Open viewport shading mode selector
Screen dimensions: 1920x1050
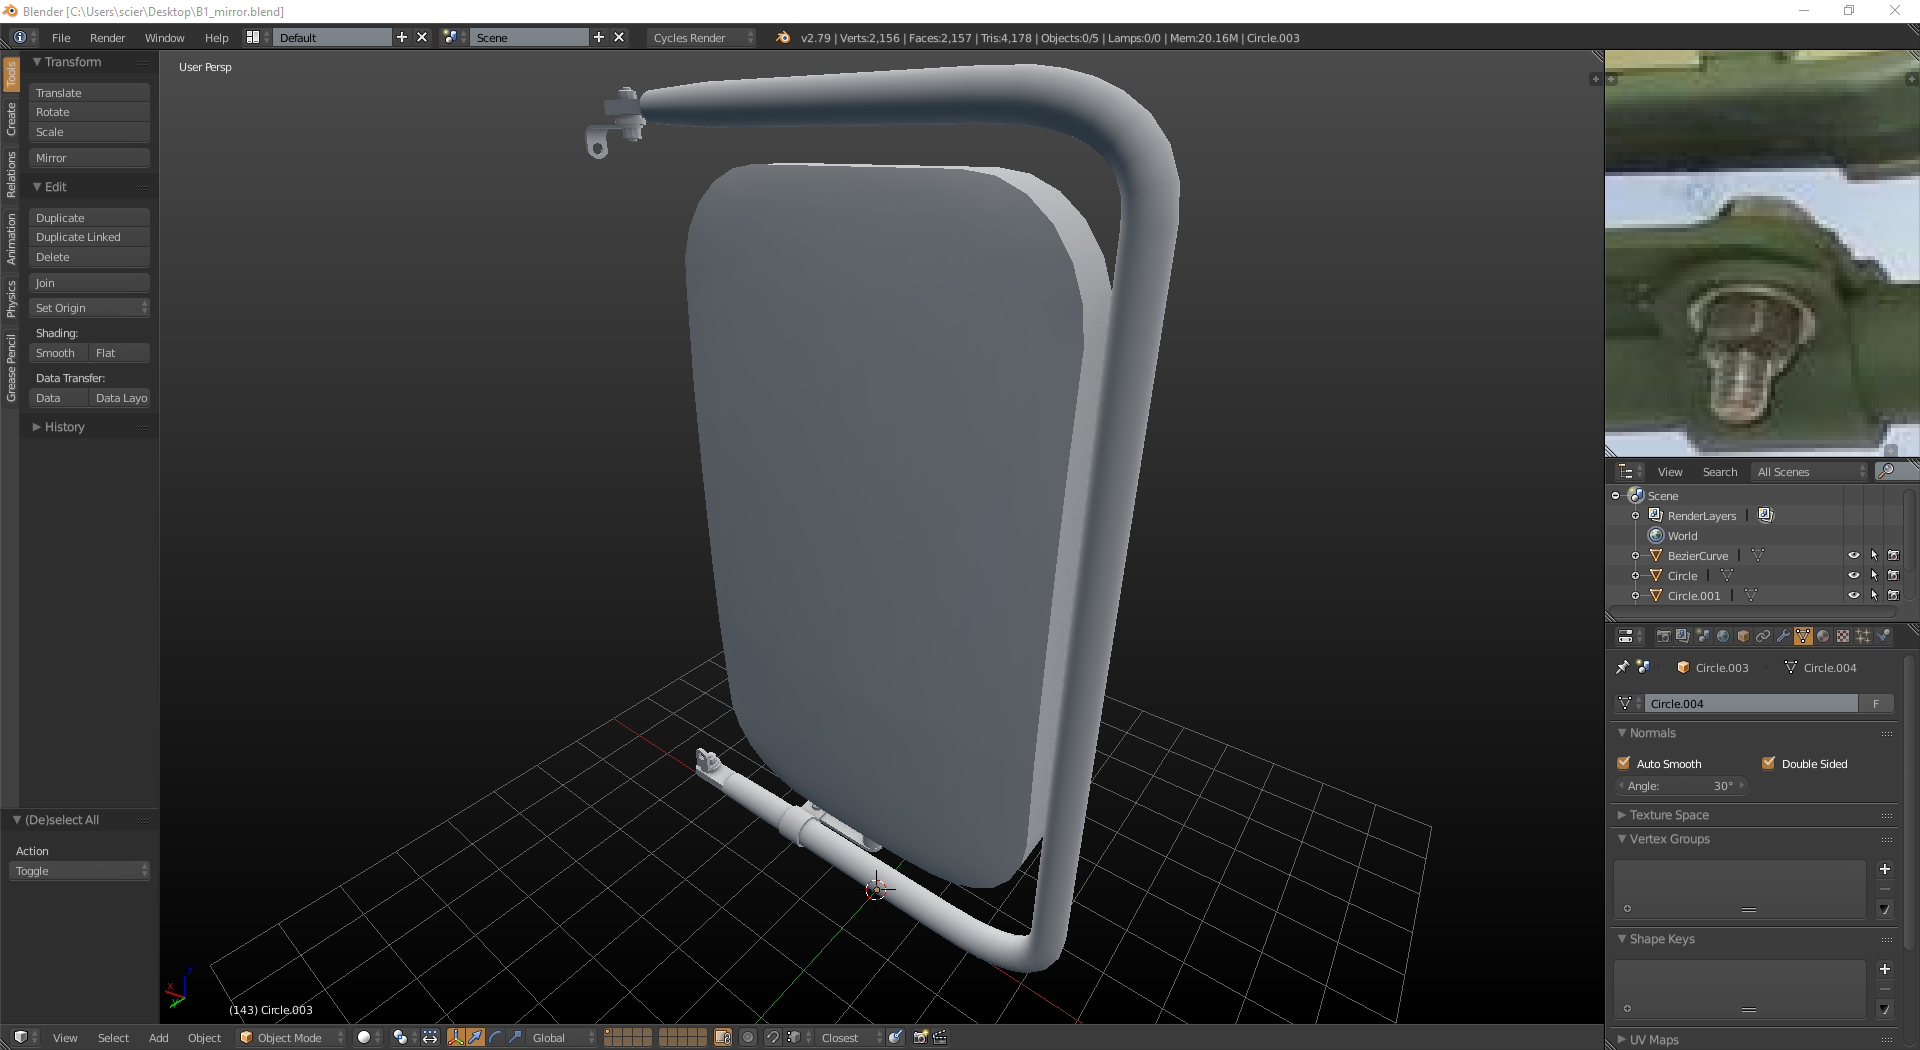click(369, 1037)
